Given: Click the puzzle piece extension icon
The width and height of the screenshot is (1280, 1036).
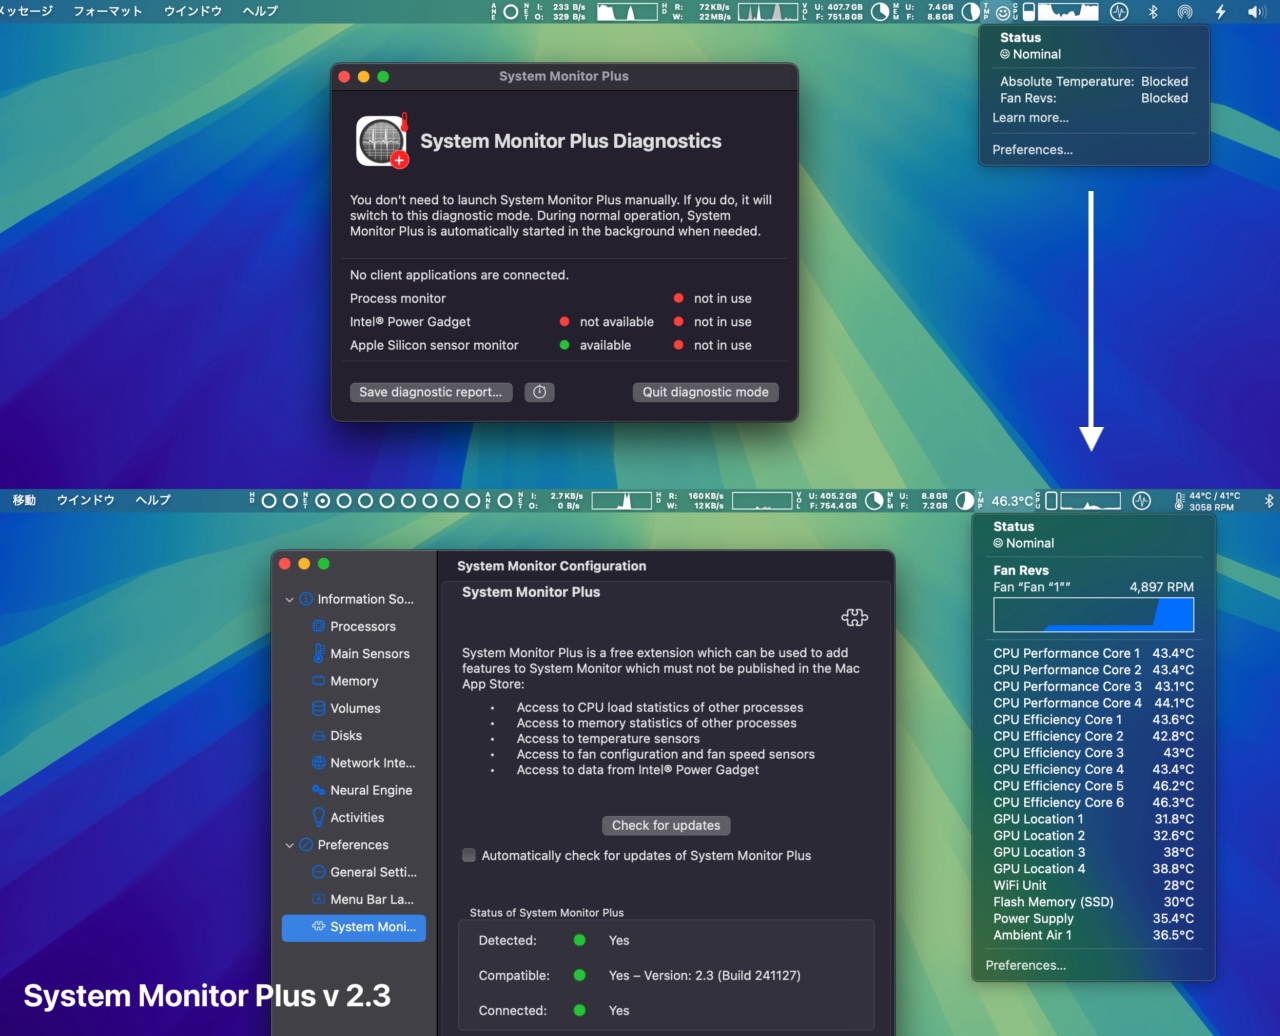Looking at the screenshot, I should 854,617.
